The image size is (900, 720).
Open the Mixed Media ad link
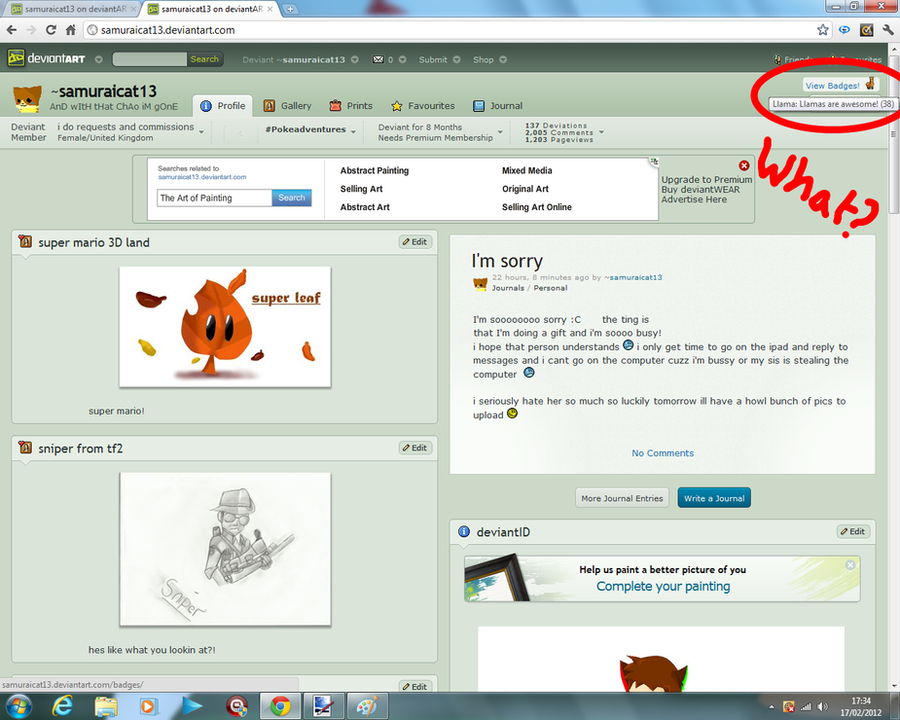(527, 171)
